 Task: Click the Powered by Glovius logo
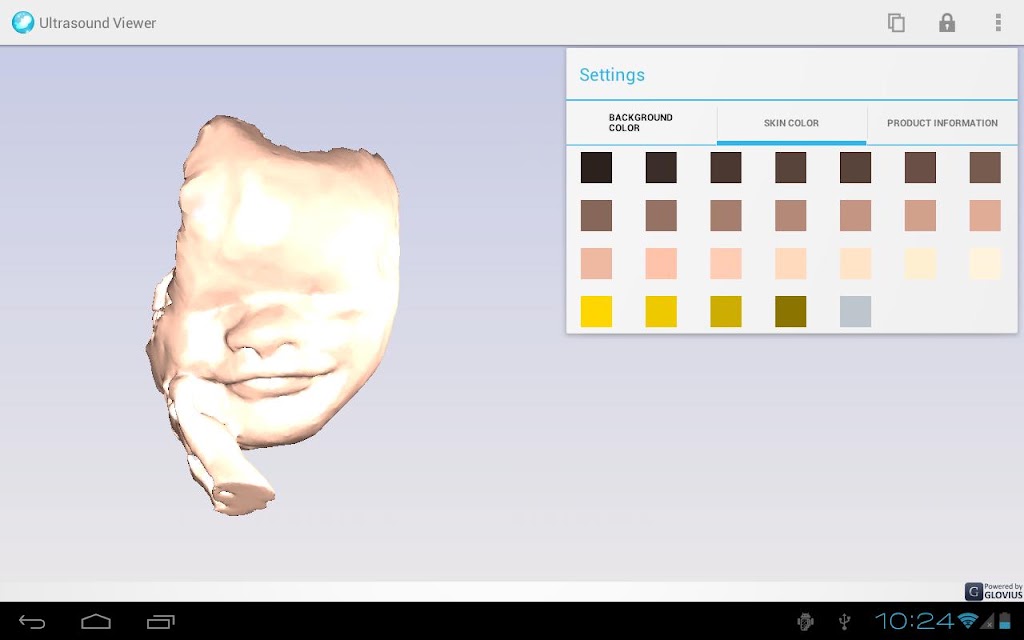tap(993, 591)
